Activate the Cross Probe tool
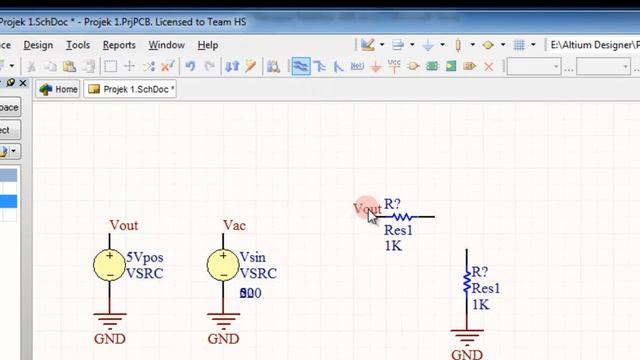 coord(251,67)
